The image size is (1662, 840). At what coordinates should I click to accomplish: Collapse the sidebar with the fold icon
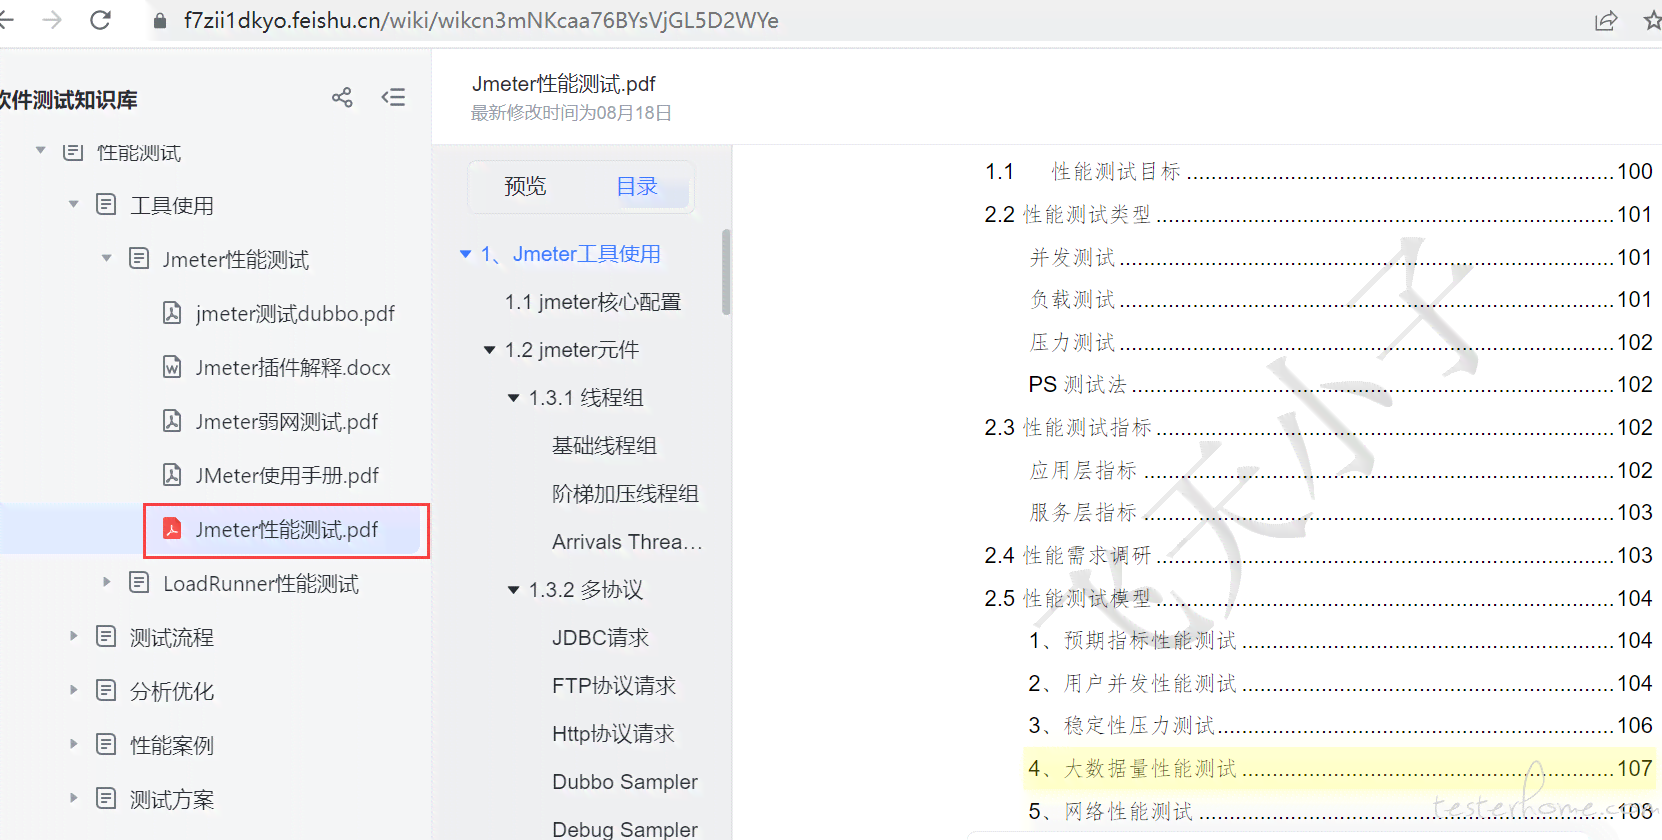(393, 97)
